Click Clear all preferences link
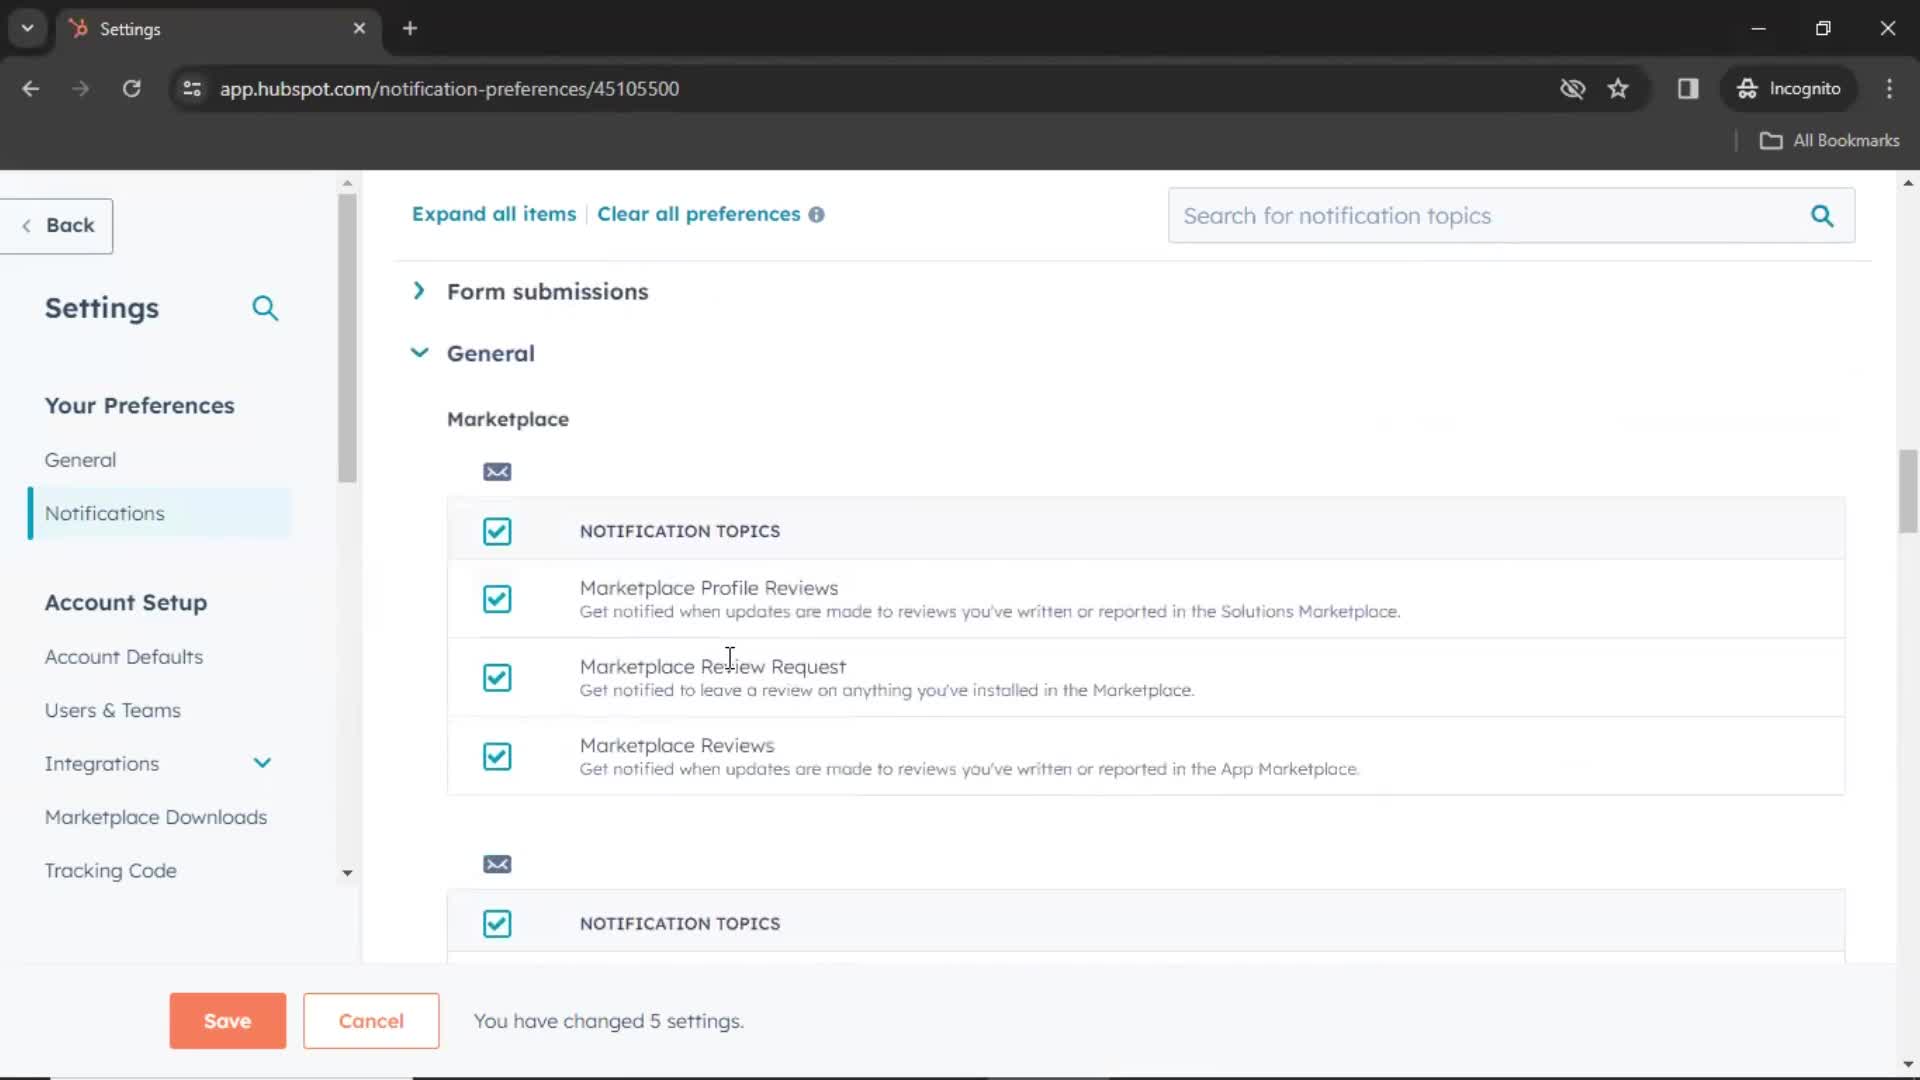Image resolution: width=1920 pixels, height=1080 pixels. point(699,214)
